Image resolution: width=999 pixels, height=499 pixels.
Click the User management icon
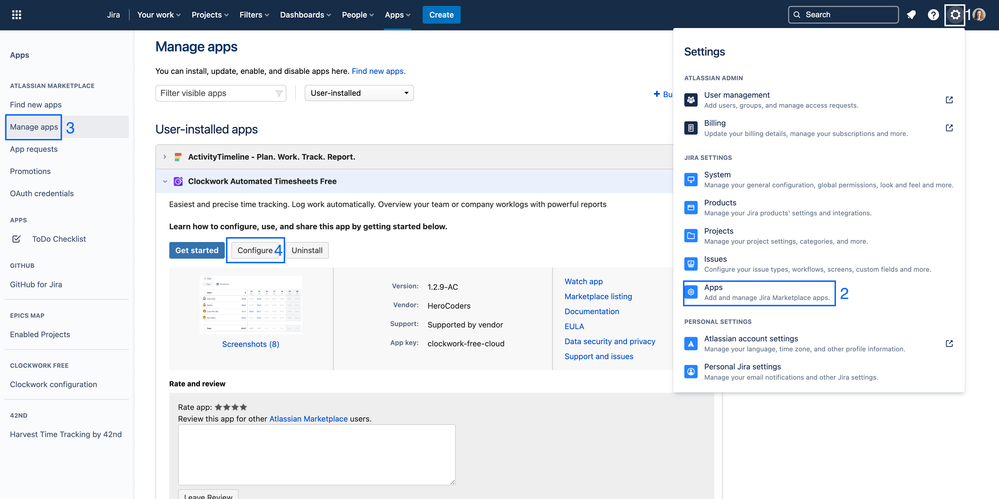(x=691, y=100)
